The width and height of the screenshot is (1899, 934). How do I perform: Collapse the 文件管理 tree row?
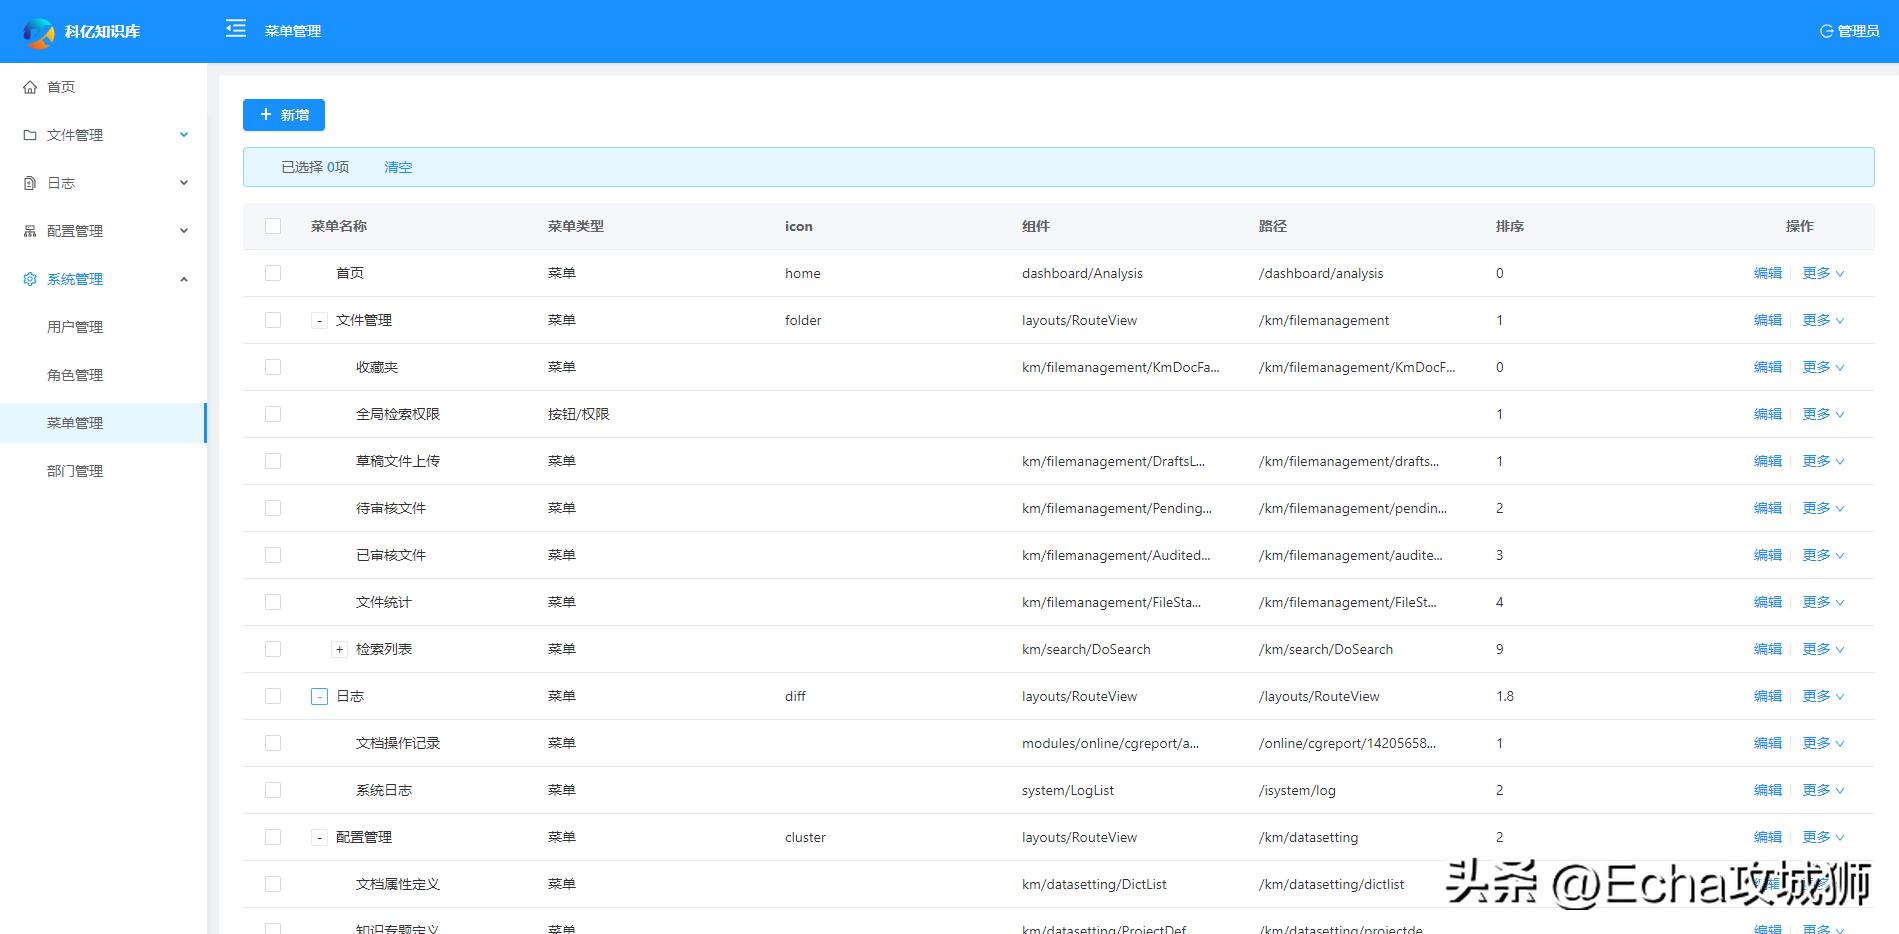tap(319, 321)
